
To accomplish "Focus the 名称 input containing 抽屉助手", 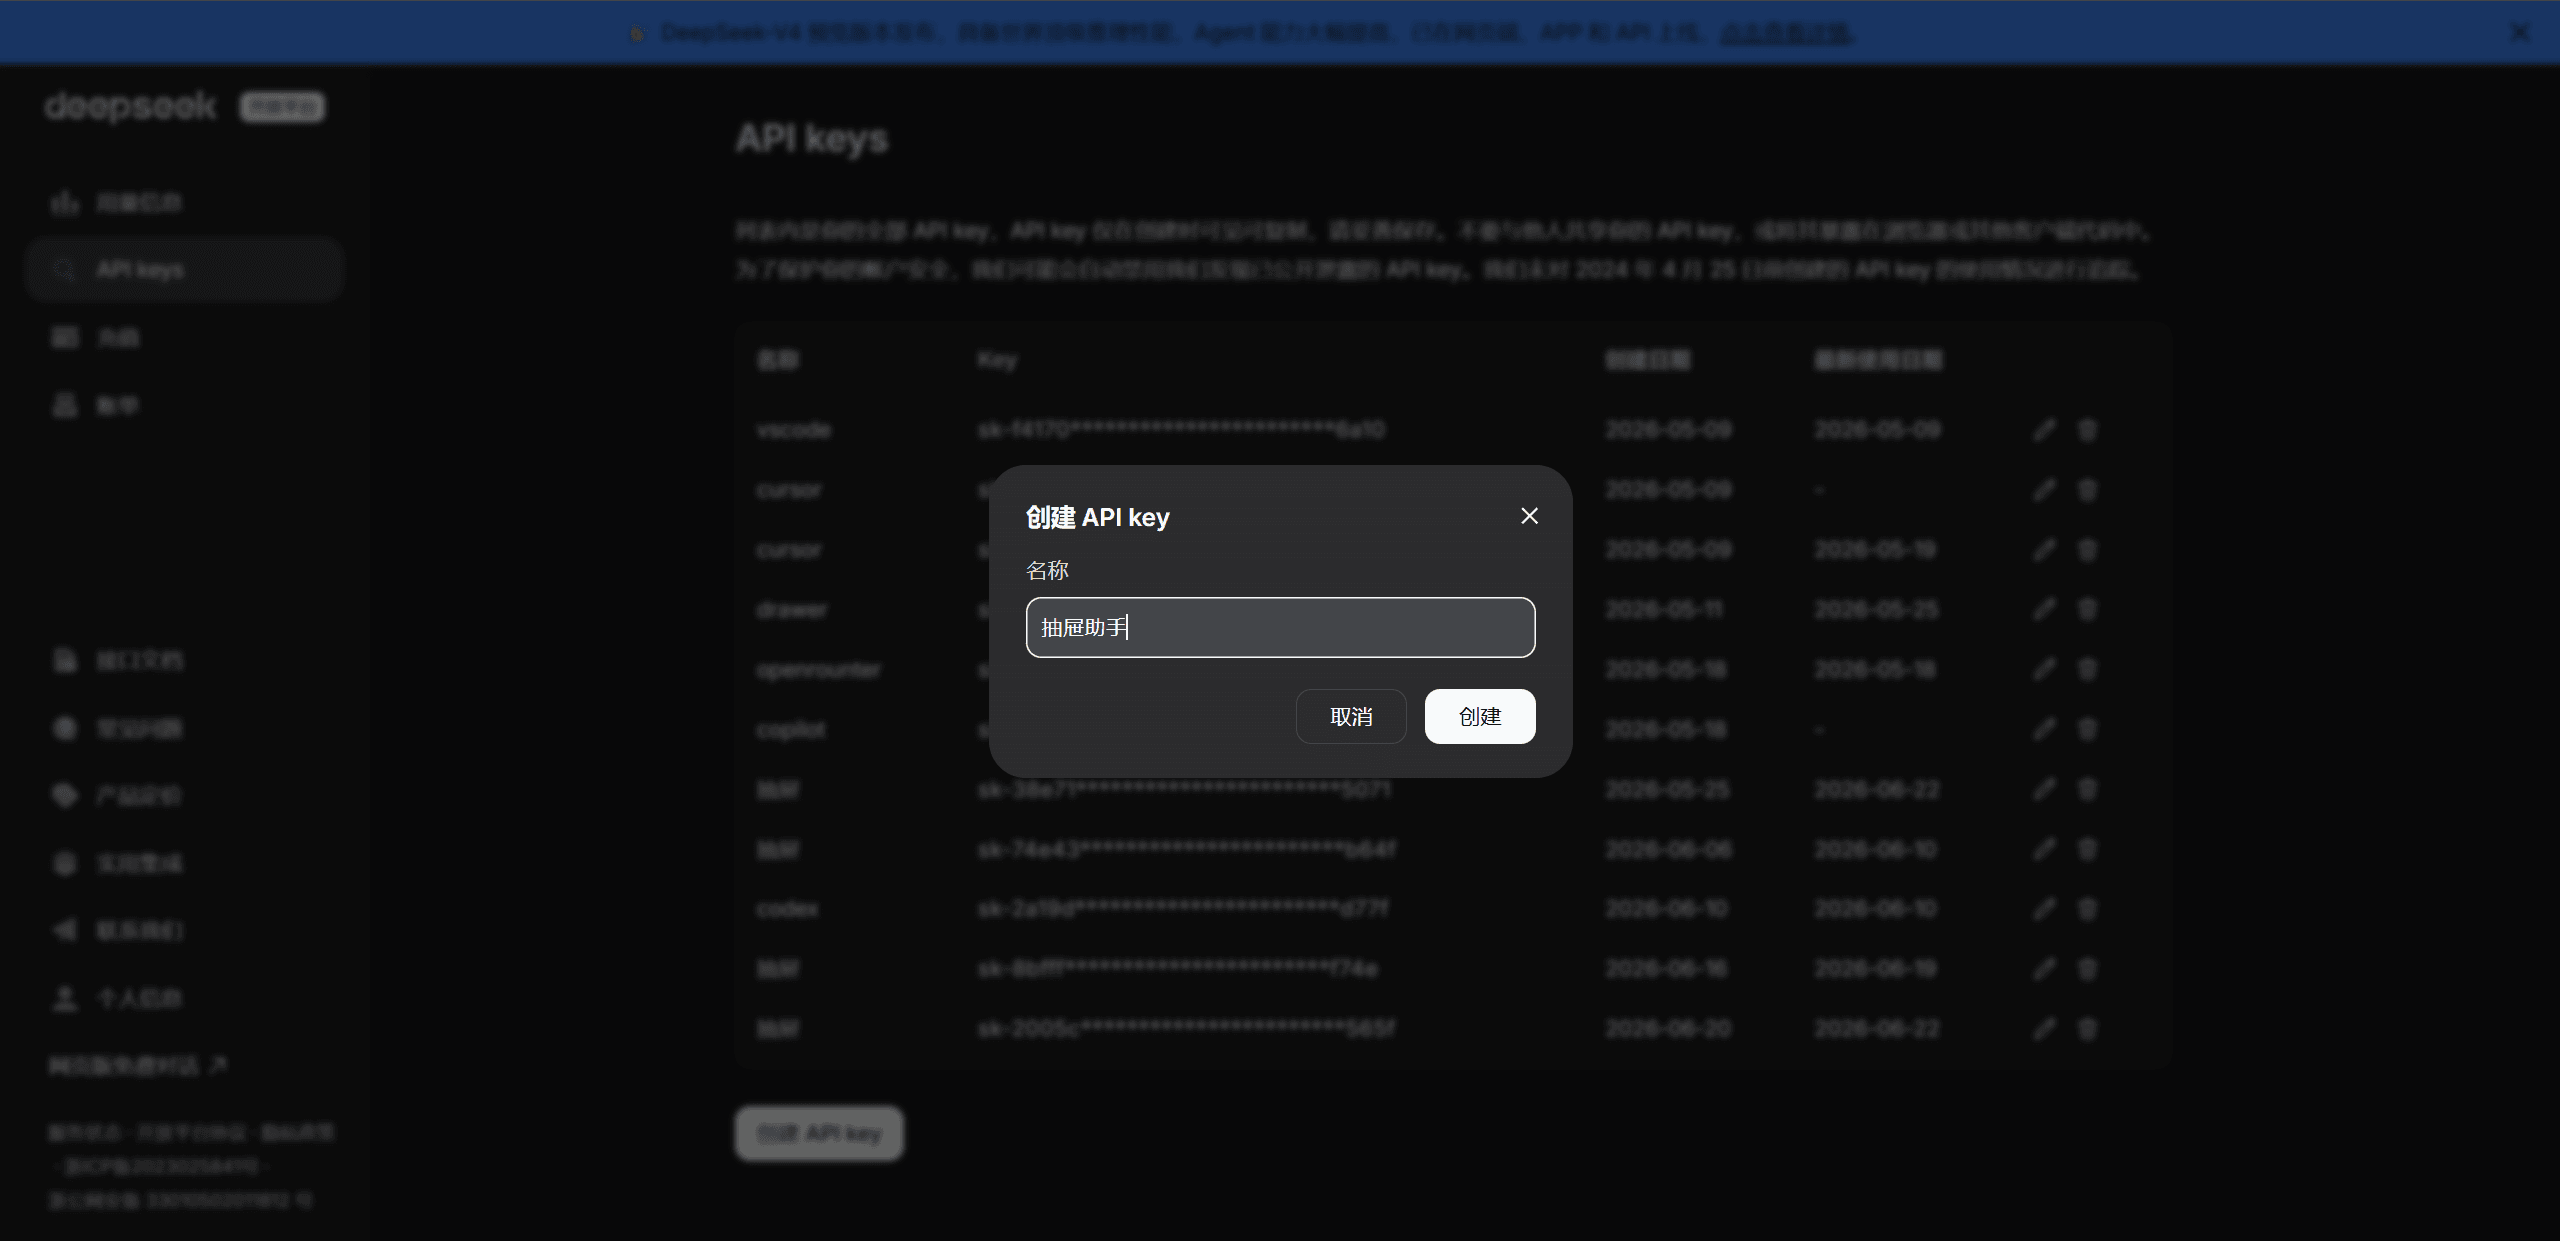I will click(1280, 627).
